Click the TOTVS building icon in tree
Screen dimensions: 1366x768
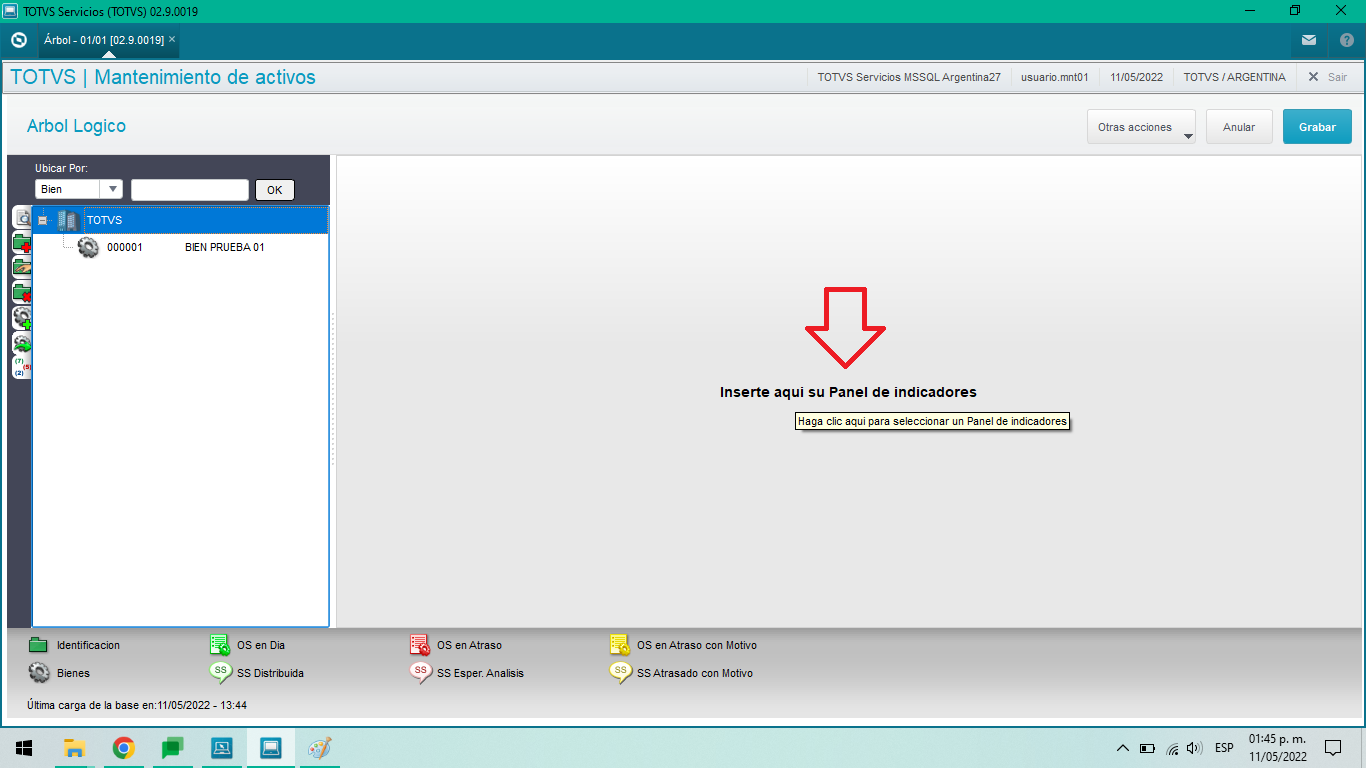(67, 220)
